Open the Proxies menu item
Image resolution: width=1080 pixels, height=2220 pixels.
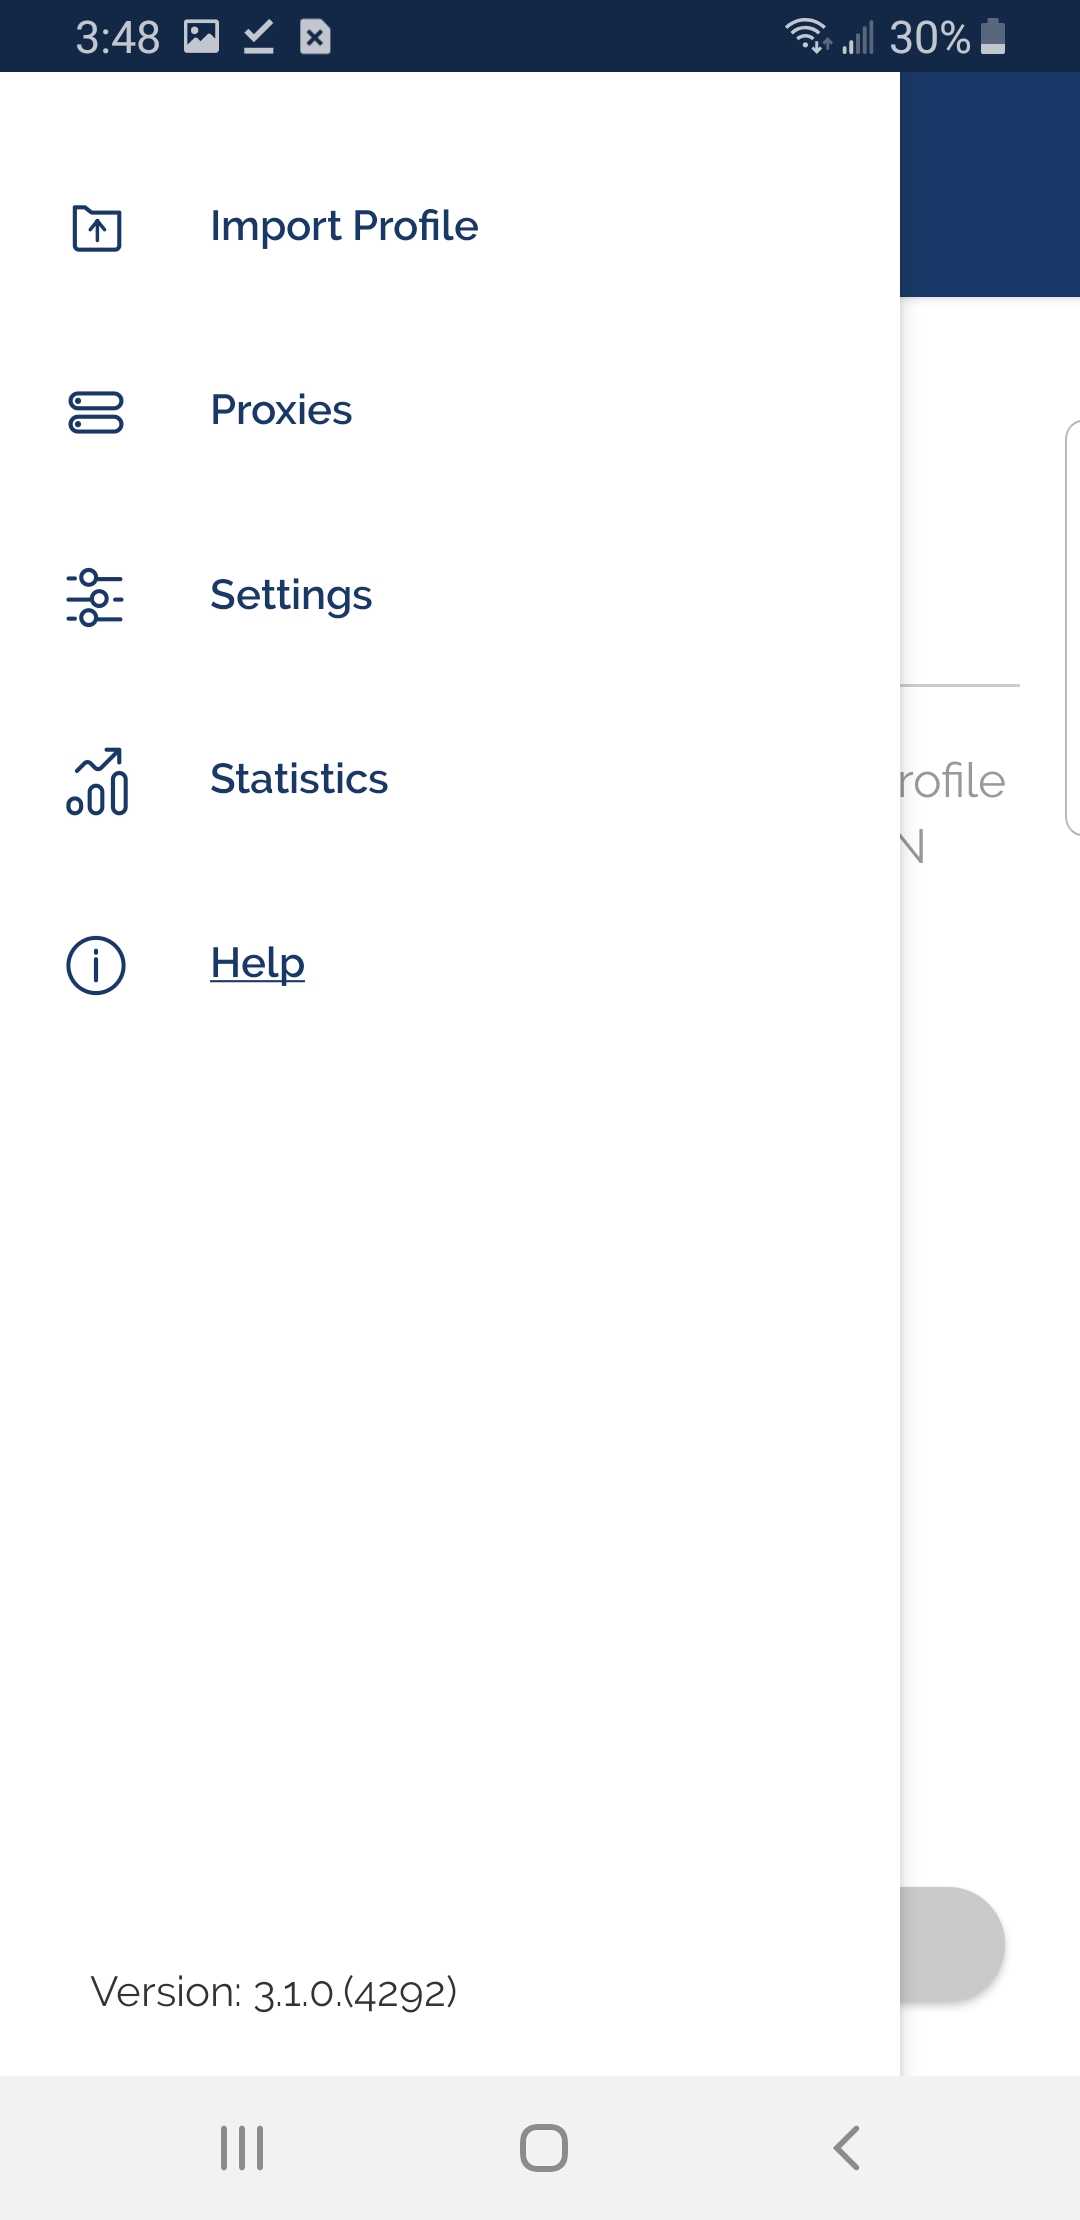[x=281, y=410]
